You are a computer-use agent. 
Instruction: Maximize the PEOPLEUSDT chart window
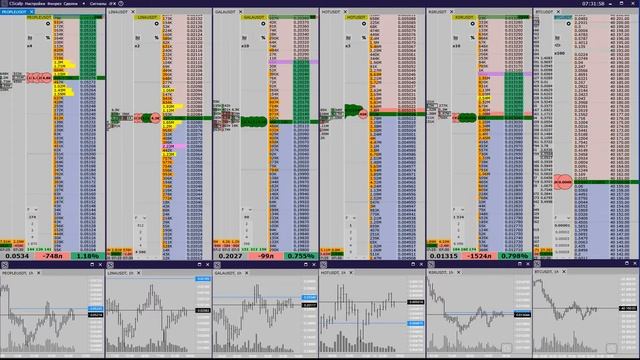tap(92, 264)
